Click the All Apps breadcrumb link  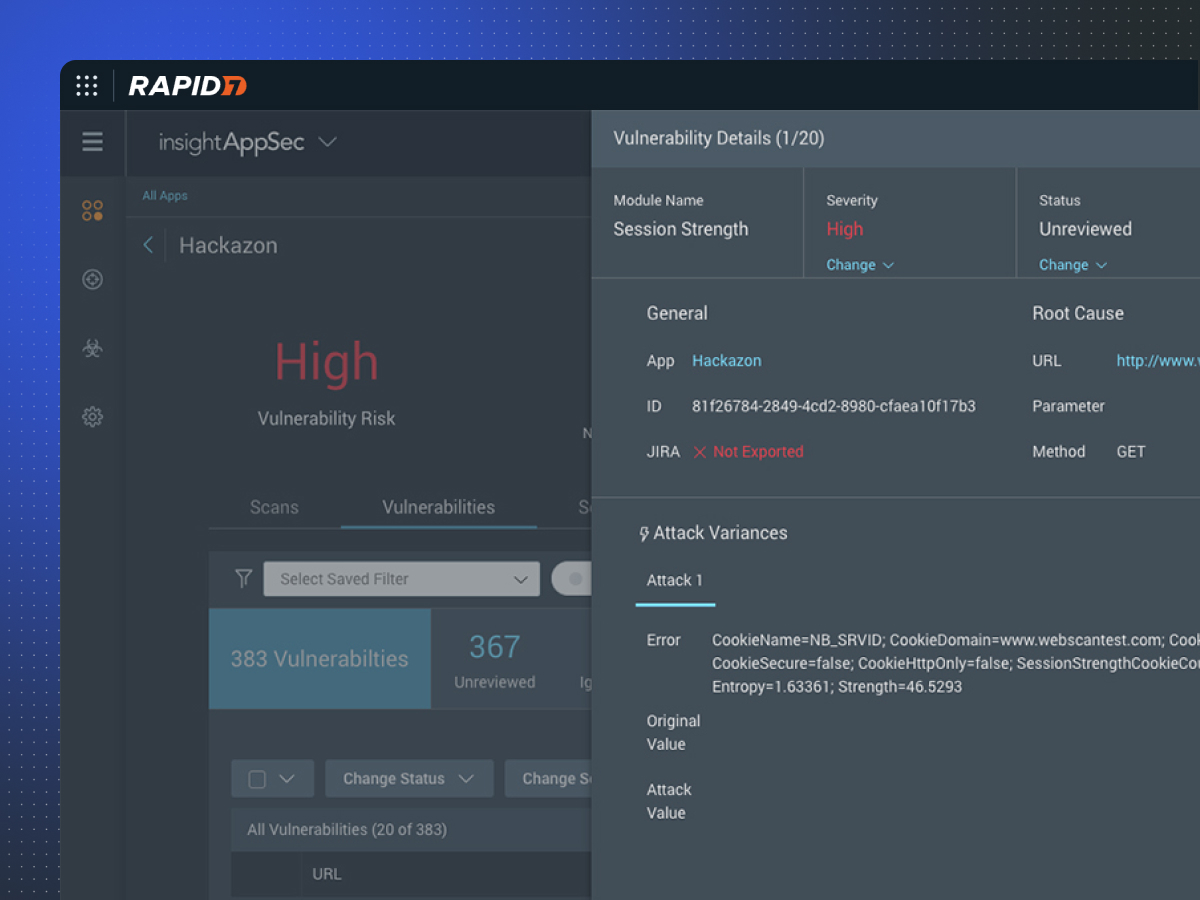coord(164,196)
